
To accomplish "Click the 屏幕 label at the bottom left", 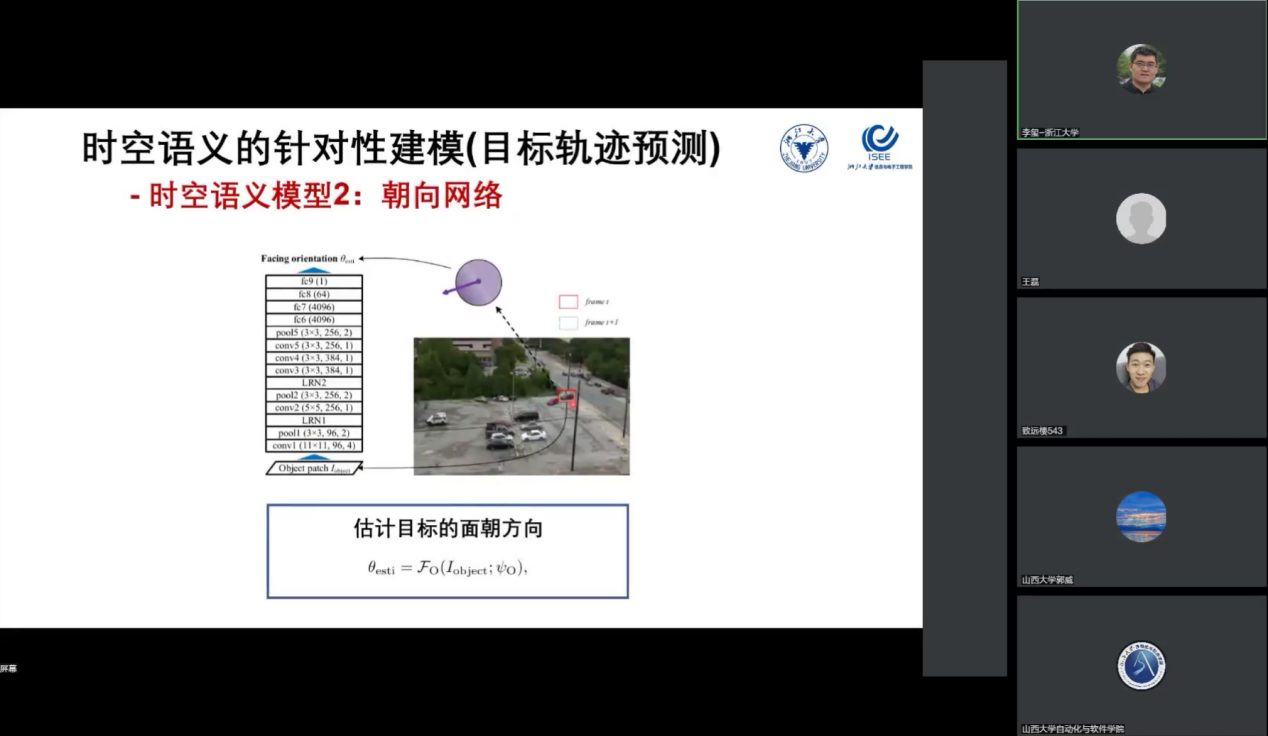I will pyautogui.click(x=8, y=668).
